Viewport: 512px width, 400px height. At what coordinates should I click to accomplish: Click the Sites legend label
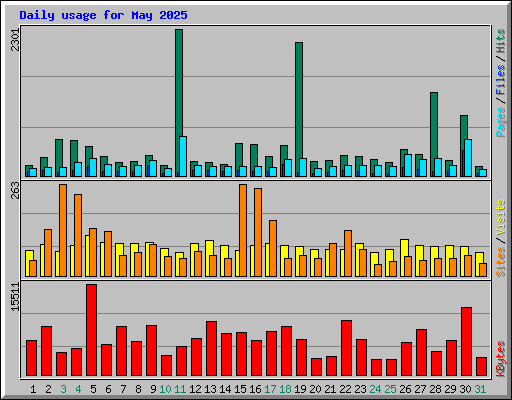(500, 262)
